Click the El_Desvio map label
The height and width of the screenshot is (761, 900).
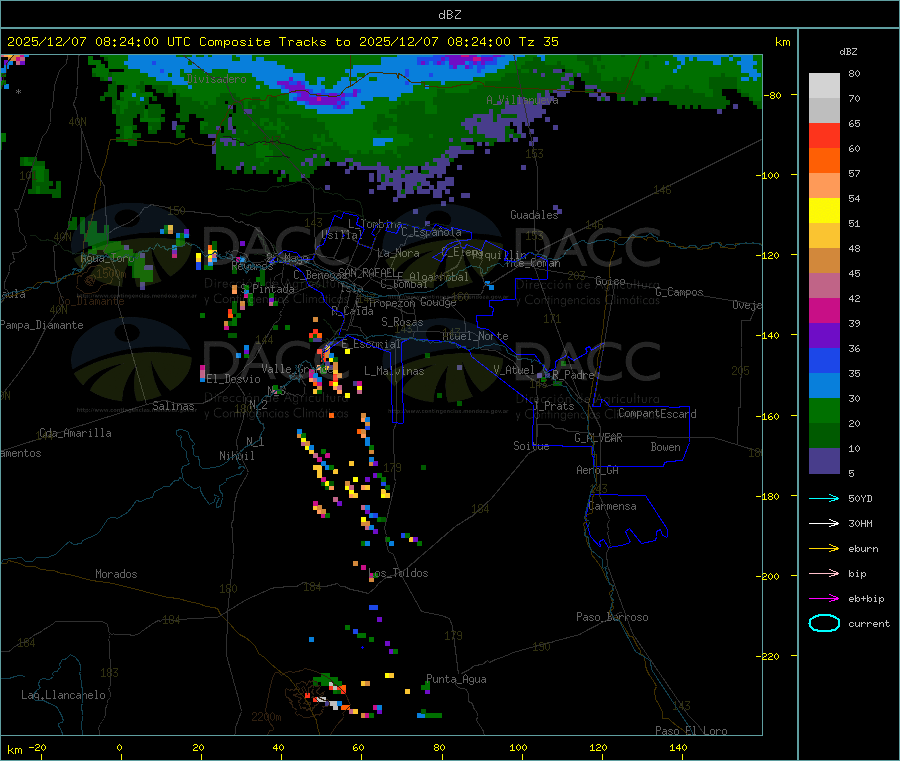pos(234,379)
